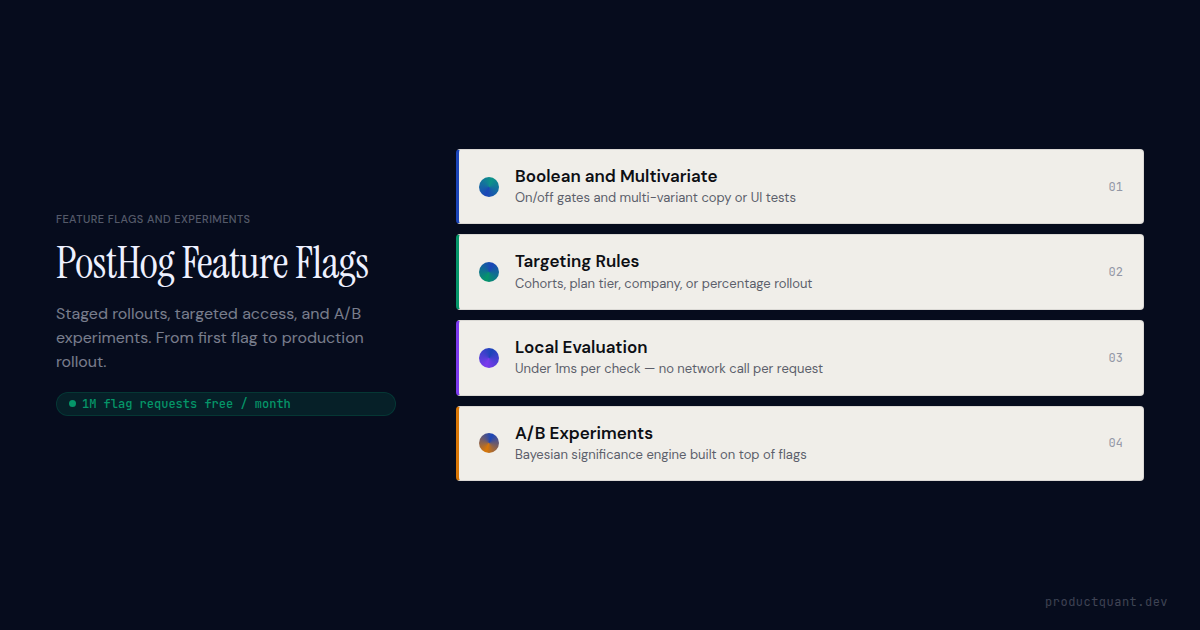Image resolution: width=1200 pixels, height=630 pixels.
Task: Click the FEATURE FLAGS AND EXPERIMENTS label
Action: tap(153, 219)
